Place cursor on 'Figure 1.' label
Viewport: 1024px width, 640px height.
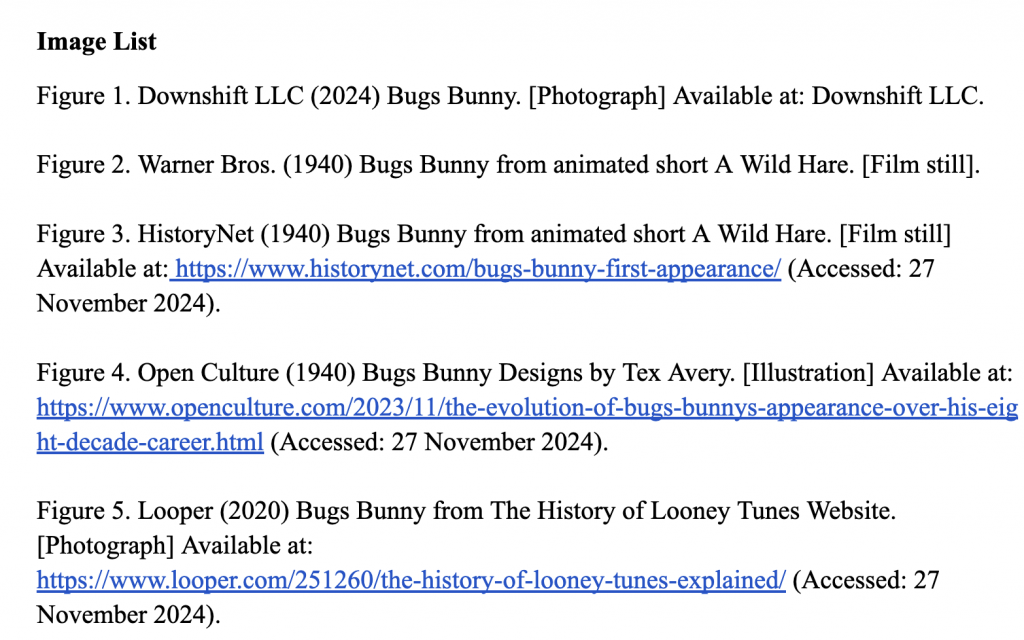pyautogui.click(x=84, y=97)
